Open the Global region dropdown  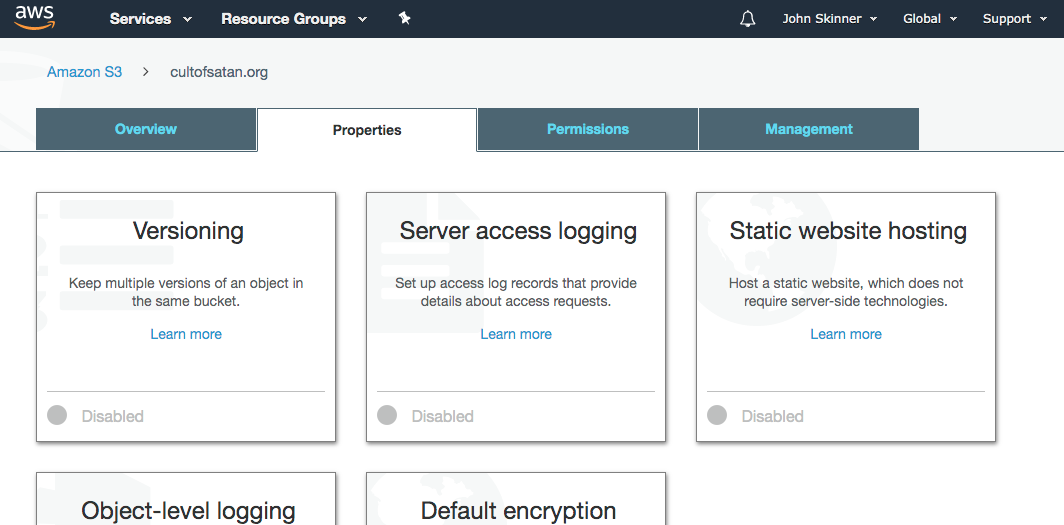point(929,19)
